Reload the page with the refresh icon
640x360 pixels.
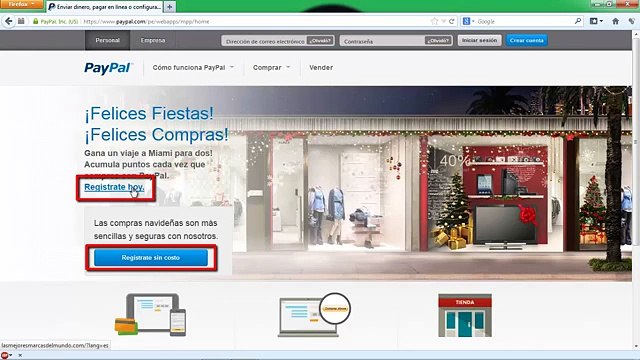pos(451,21)
